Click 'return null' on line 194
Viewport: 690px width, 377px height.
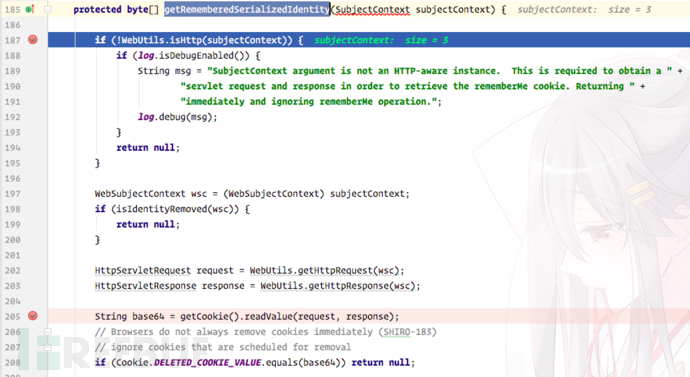click(145, 148)
